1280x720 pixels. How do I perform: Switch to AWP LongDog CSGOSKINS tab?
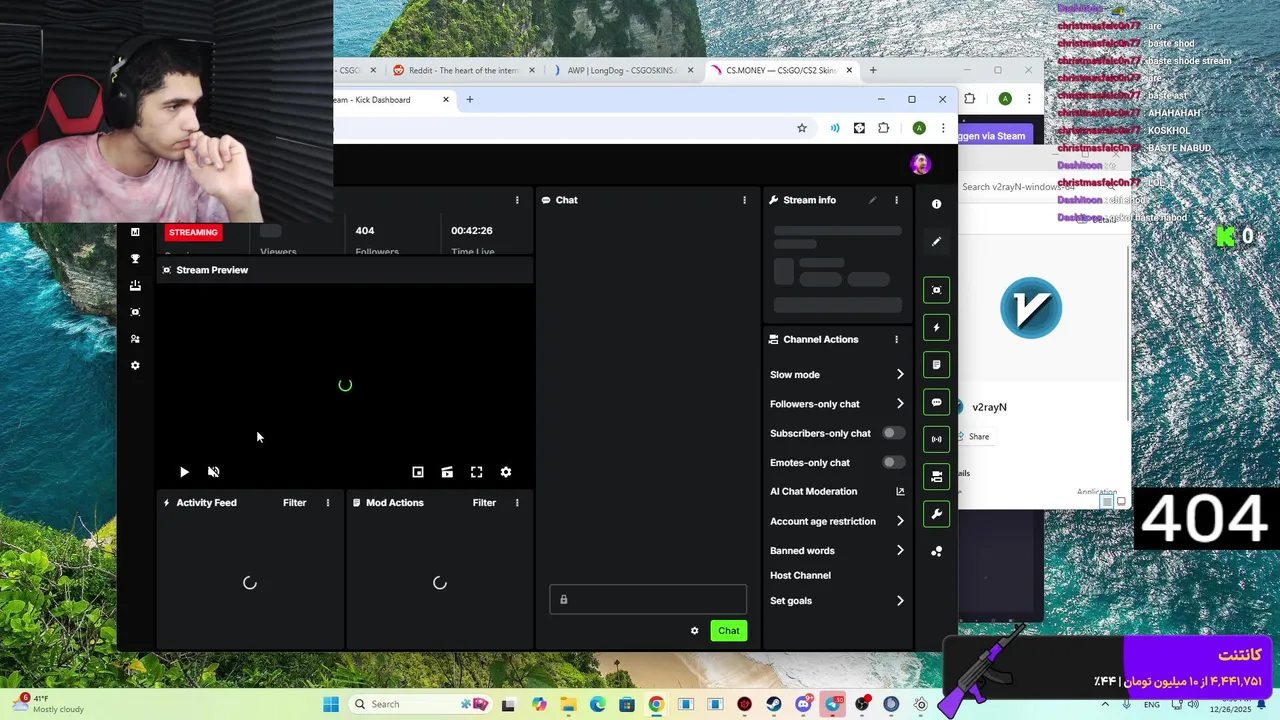[621, 71]
